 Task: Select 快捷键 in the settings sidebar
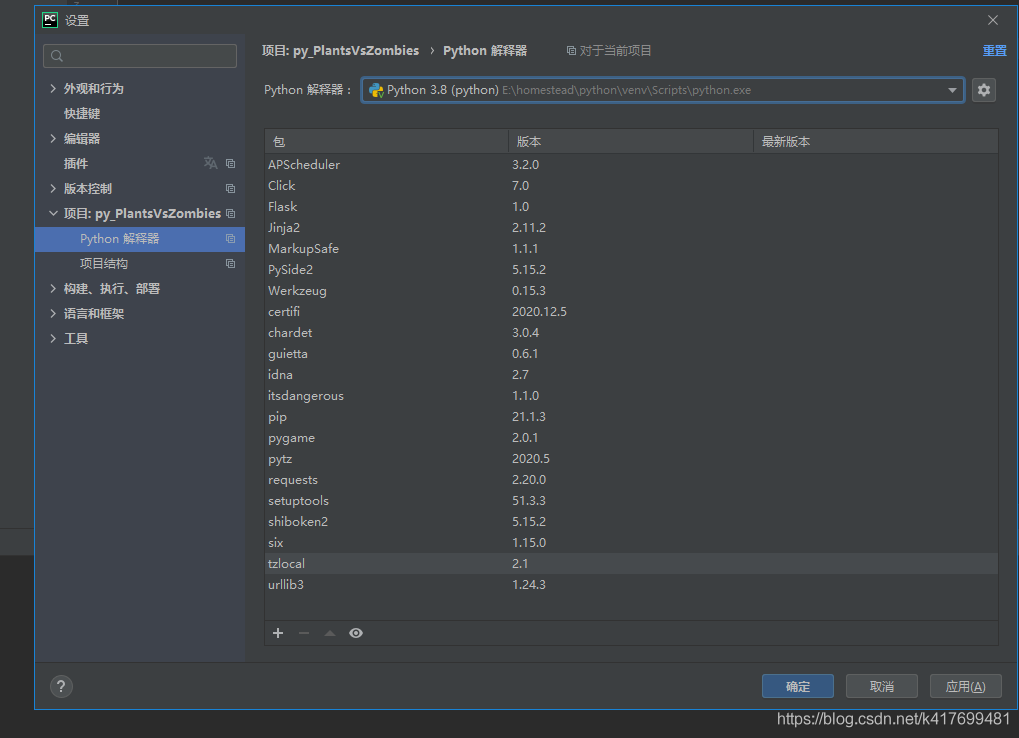pos(82,114)
